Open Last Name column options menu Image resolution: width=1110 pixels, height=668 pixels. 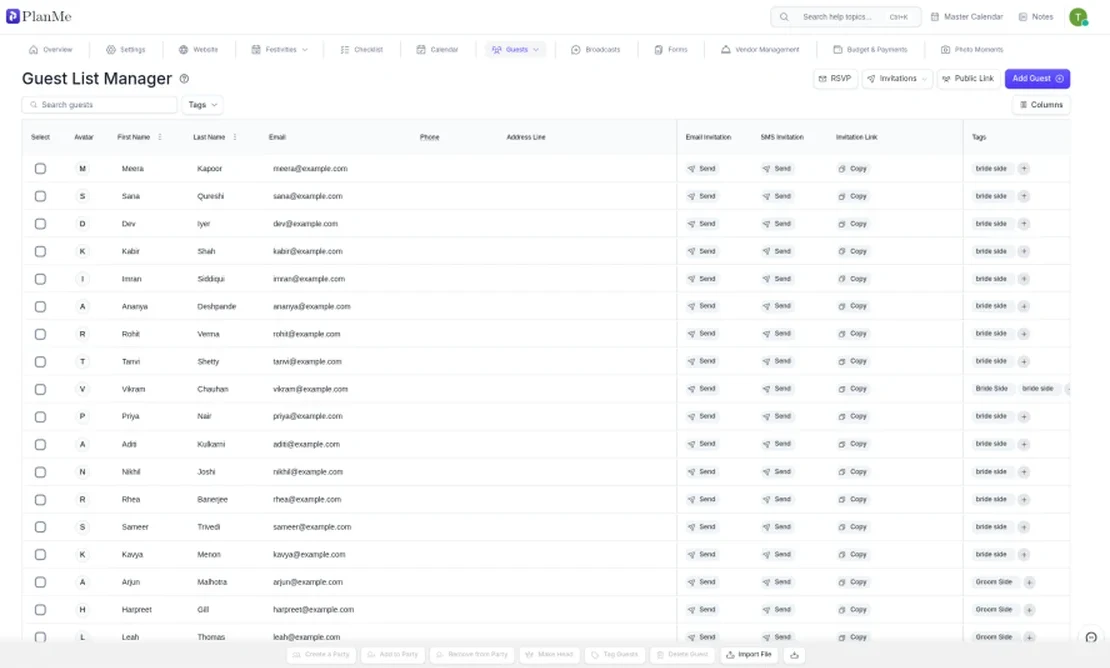coord(235,137)
